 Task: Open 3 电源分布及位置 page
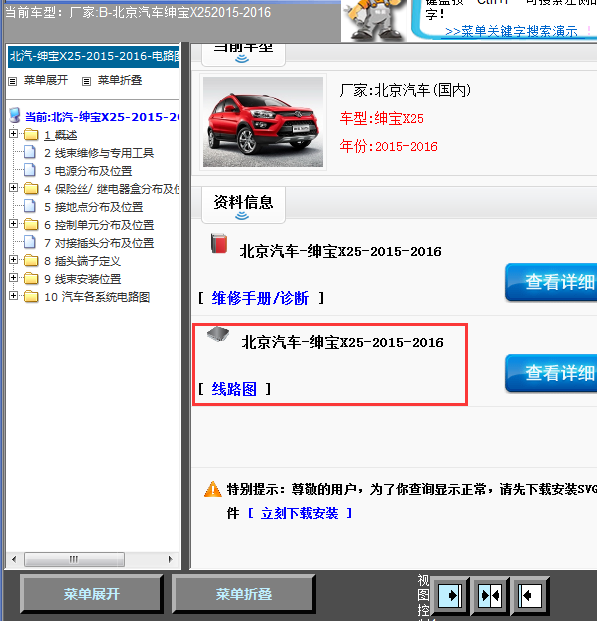(88, 171)
